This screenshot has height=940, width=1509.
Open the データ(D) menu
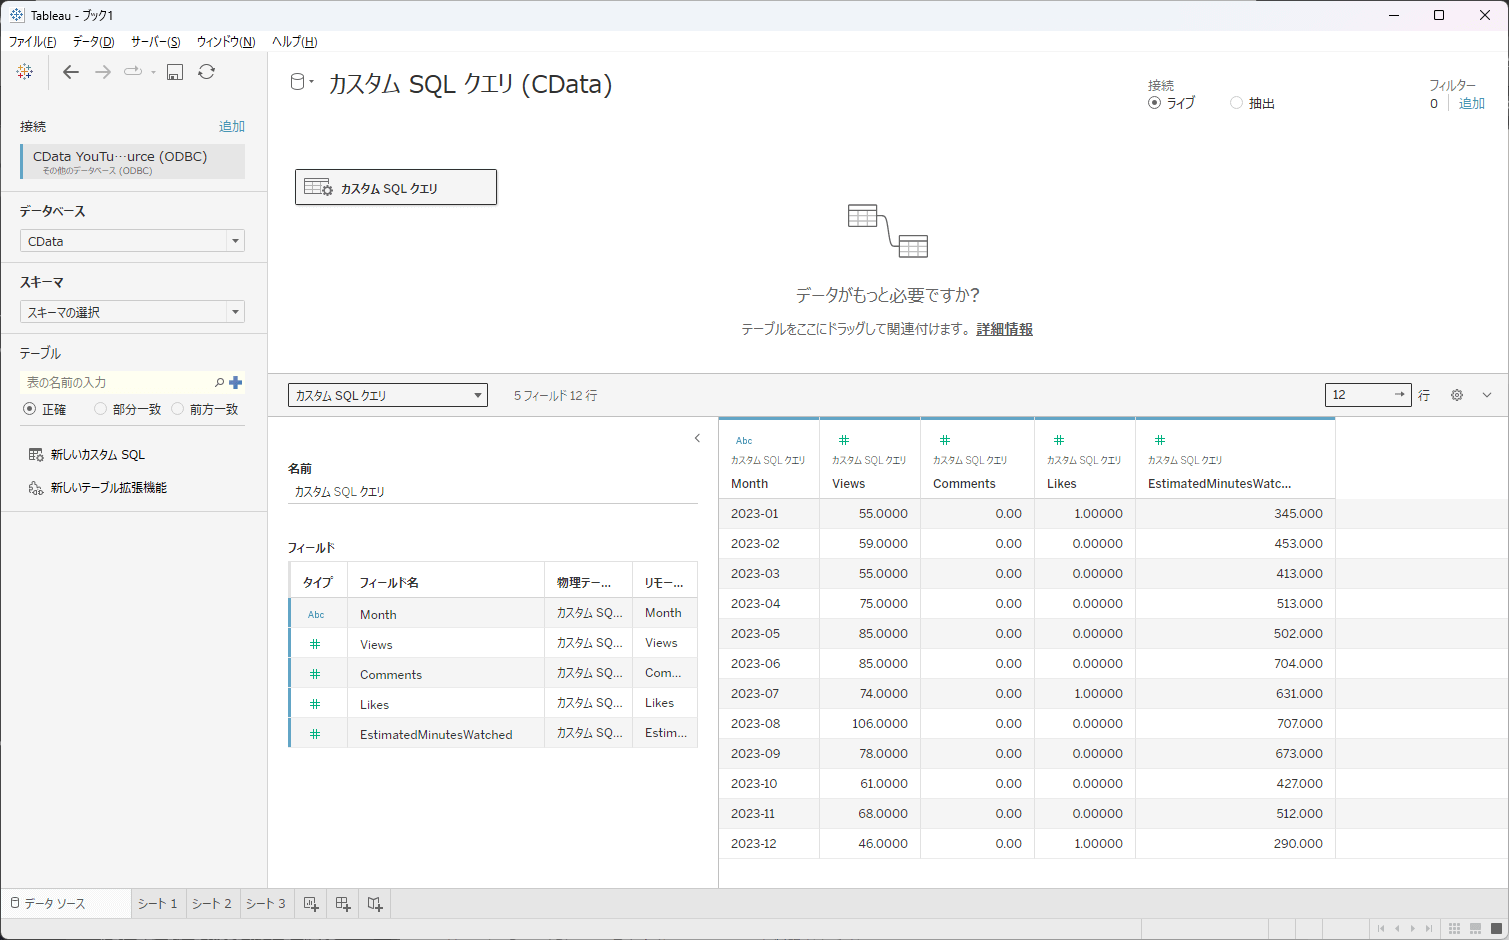93,41
